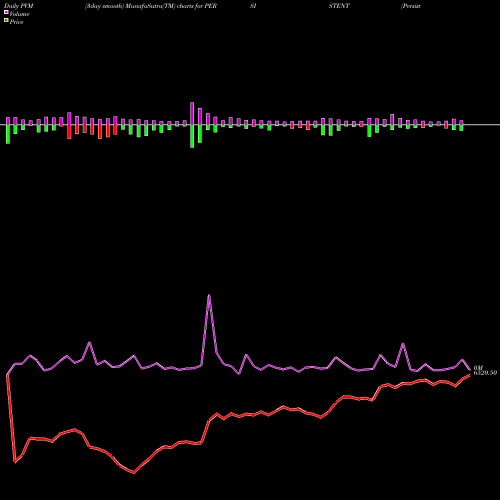The height and width of the screenshot is (500, 500).
Task: Click the 0M volume value label
Action: click(x=478, y=368)
